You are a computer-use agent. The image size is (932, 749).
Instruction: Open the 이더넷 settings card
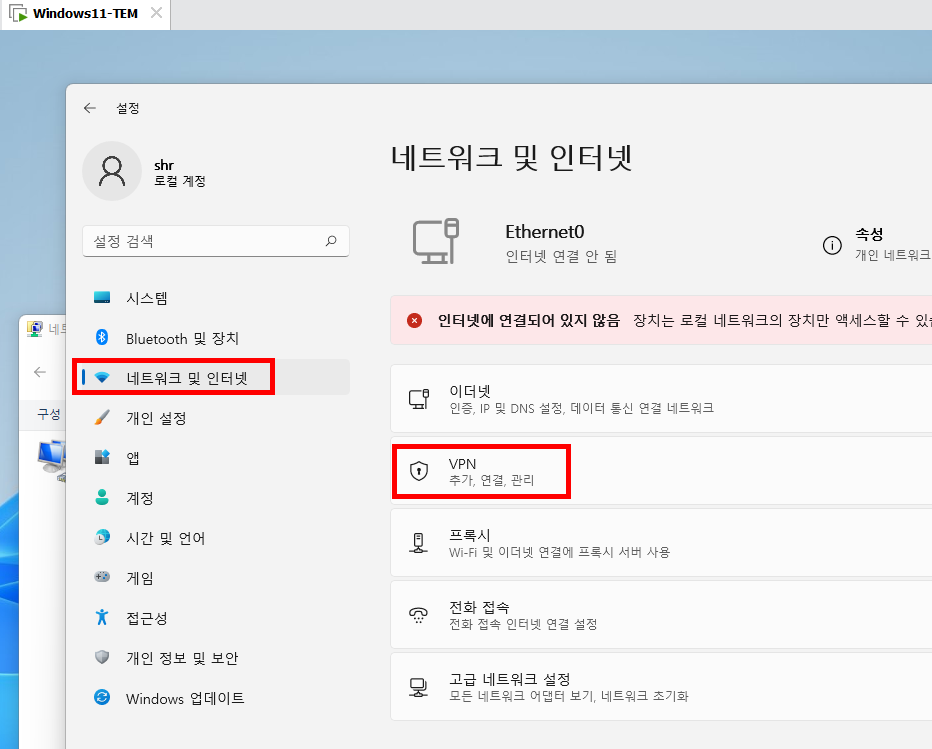[x=661, y=399]
